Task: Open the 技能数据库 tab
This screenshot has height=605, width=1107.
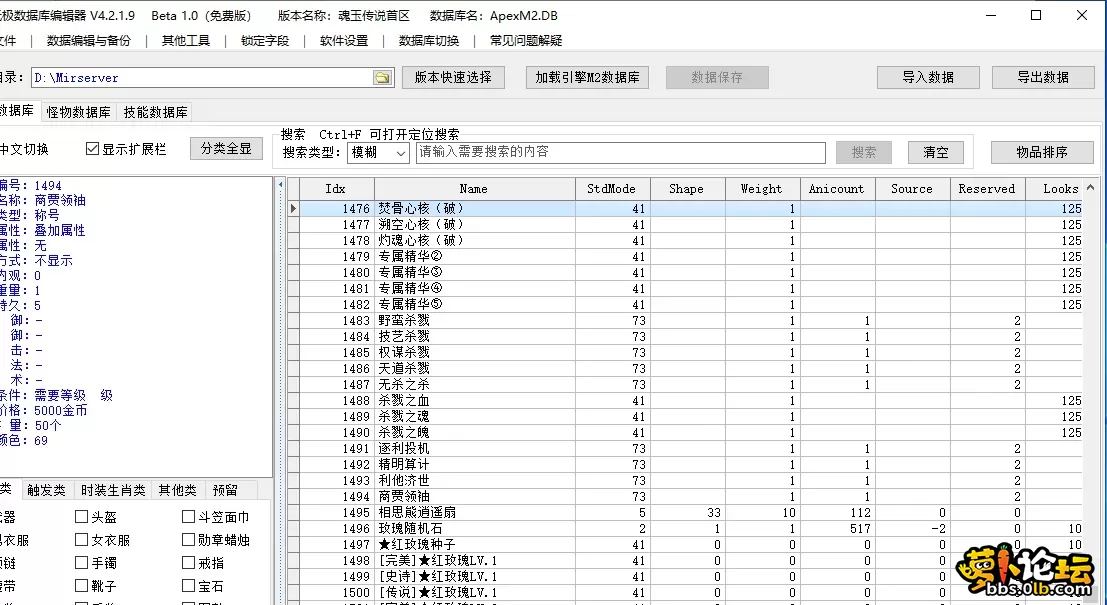Action: [x=156, y=111]
